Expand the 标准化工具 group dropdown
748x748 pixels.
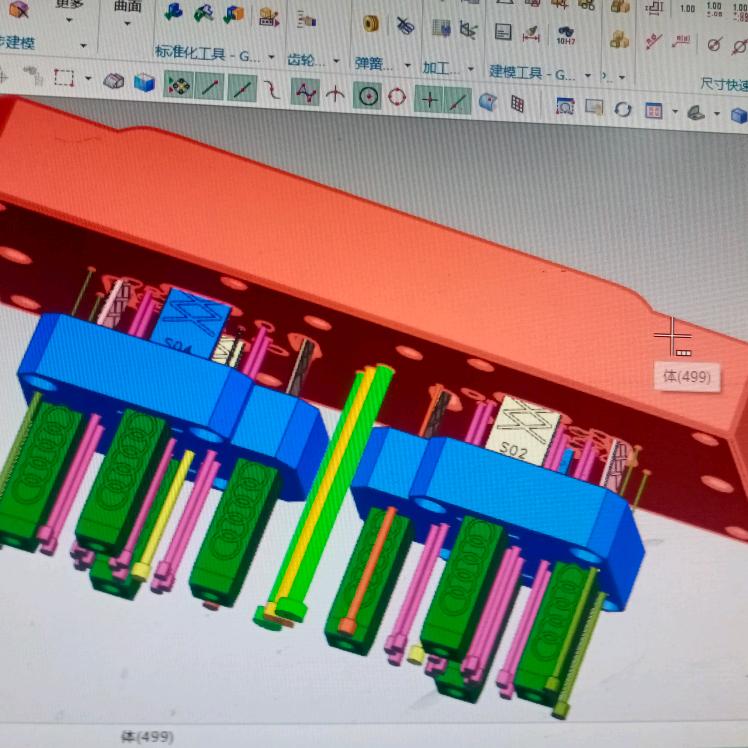271,57
